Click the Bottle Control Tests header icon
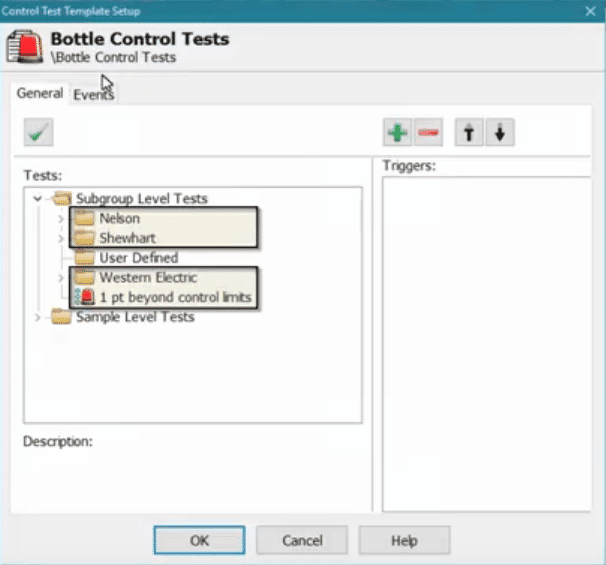606x565 pixels. pyautogui.click(x=27, y=48)
